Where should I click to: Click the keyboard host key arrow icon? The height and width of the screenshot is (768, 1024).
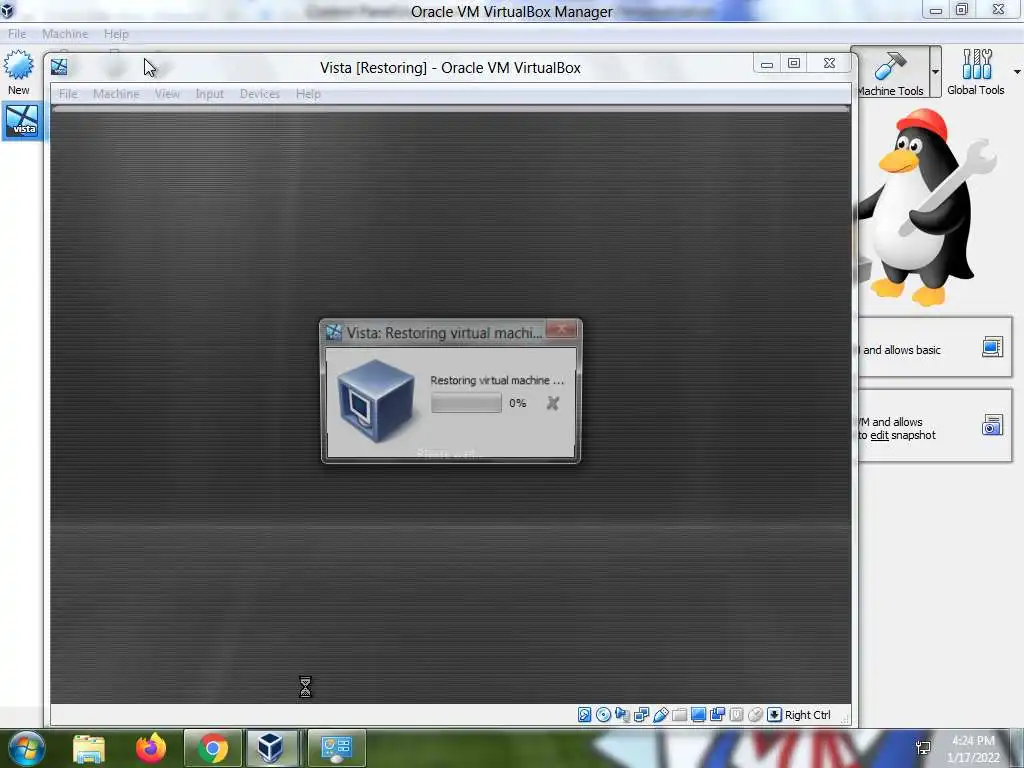(x=774, y=715)
